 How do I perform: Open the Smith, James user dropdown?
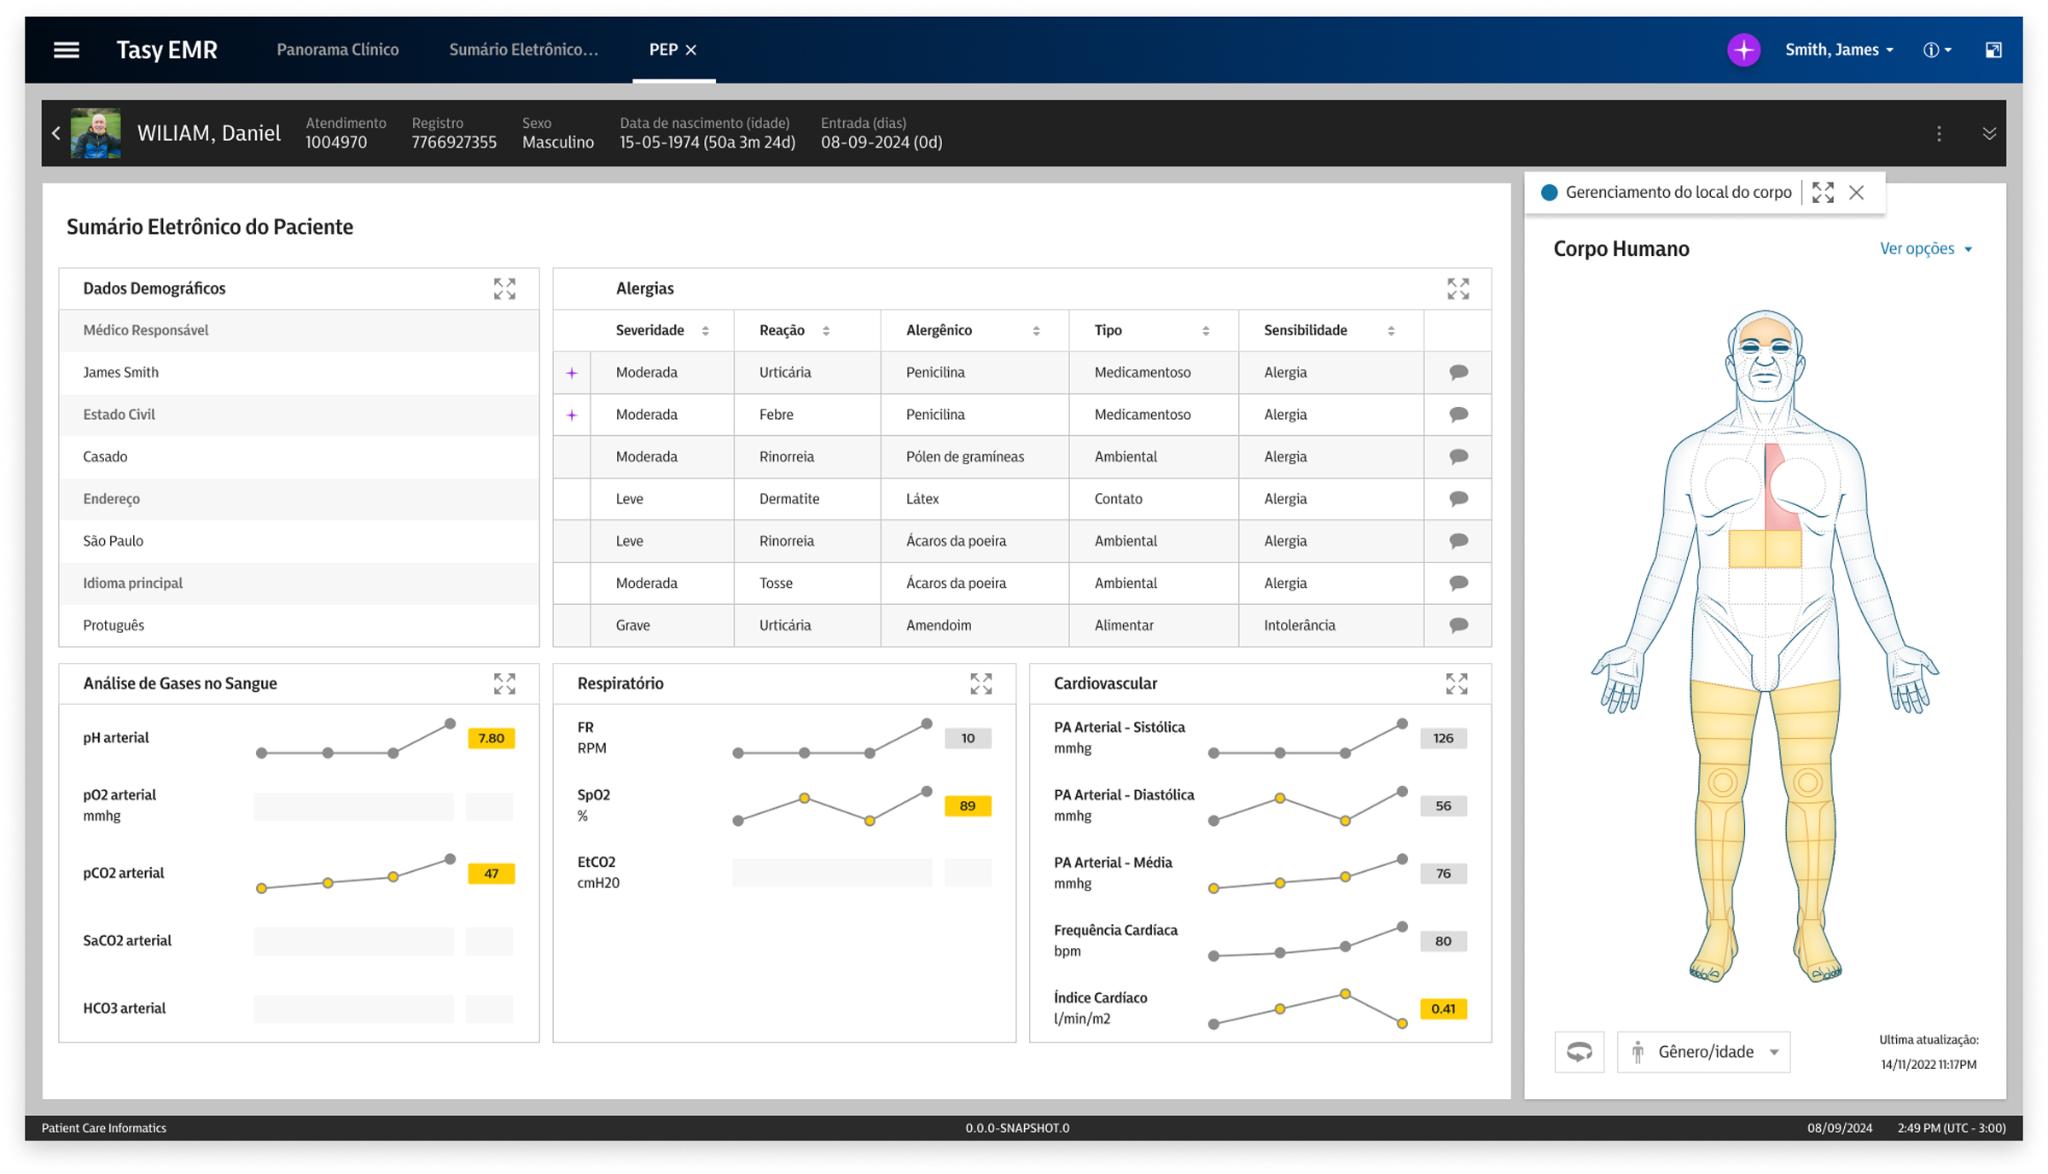(1838, 50)
